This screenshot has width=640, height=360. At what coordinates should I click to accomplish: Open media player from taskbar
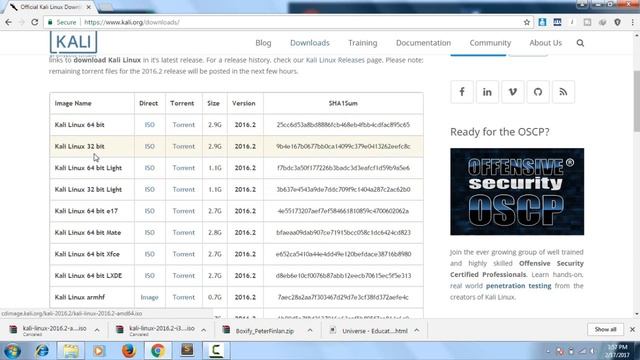point(99,351)
